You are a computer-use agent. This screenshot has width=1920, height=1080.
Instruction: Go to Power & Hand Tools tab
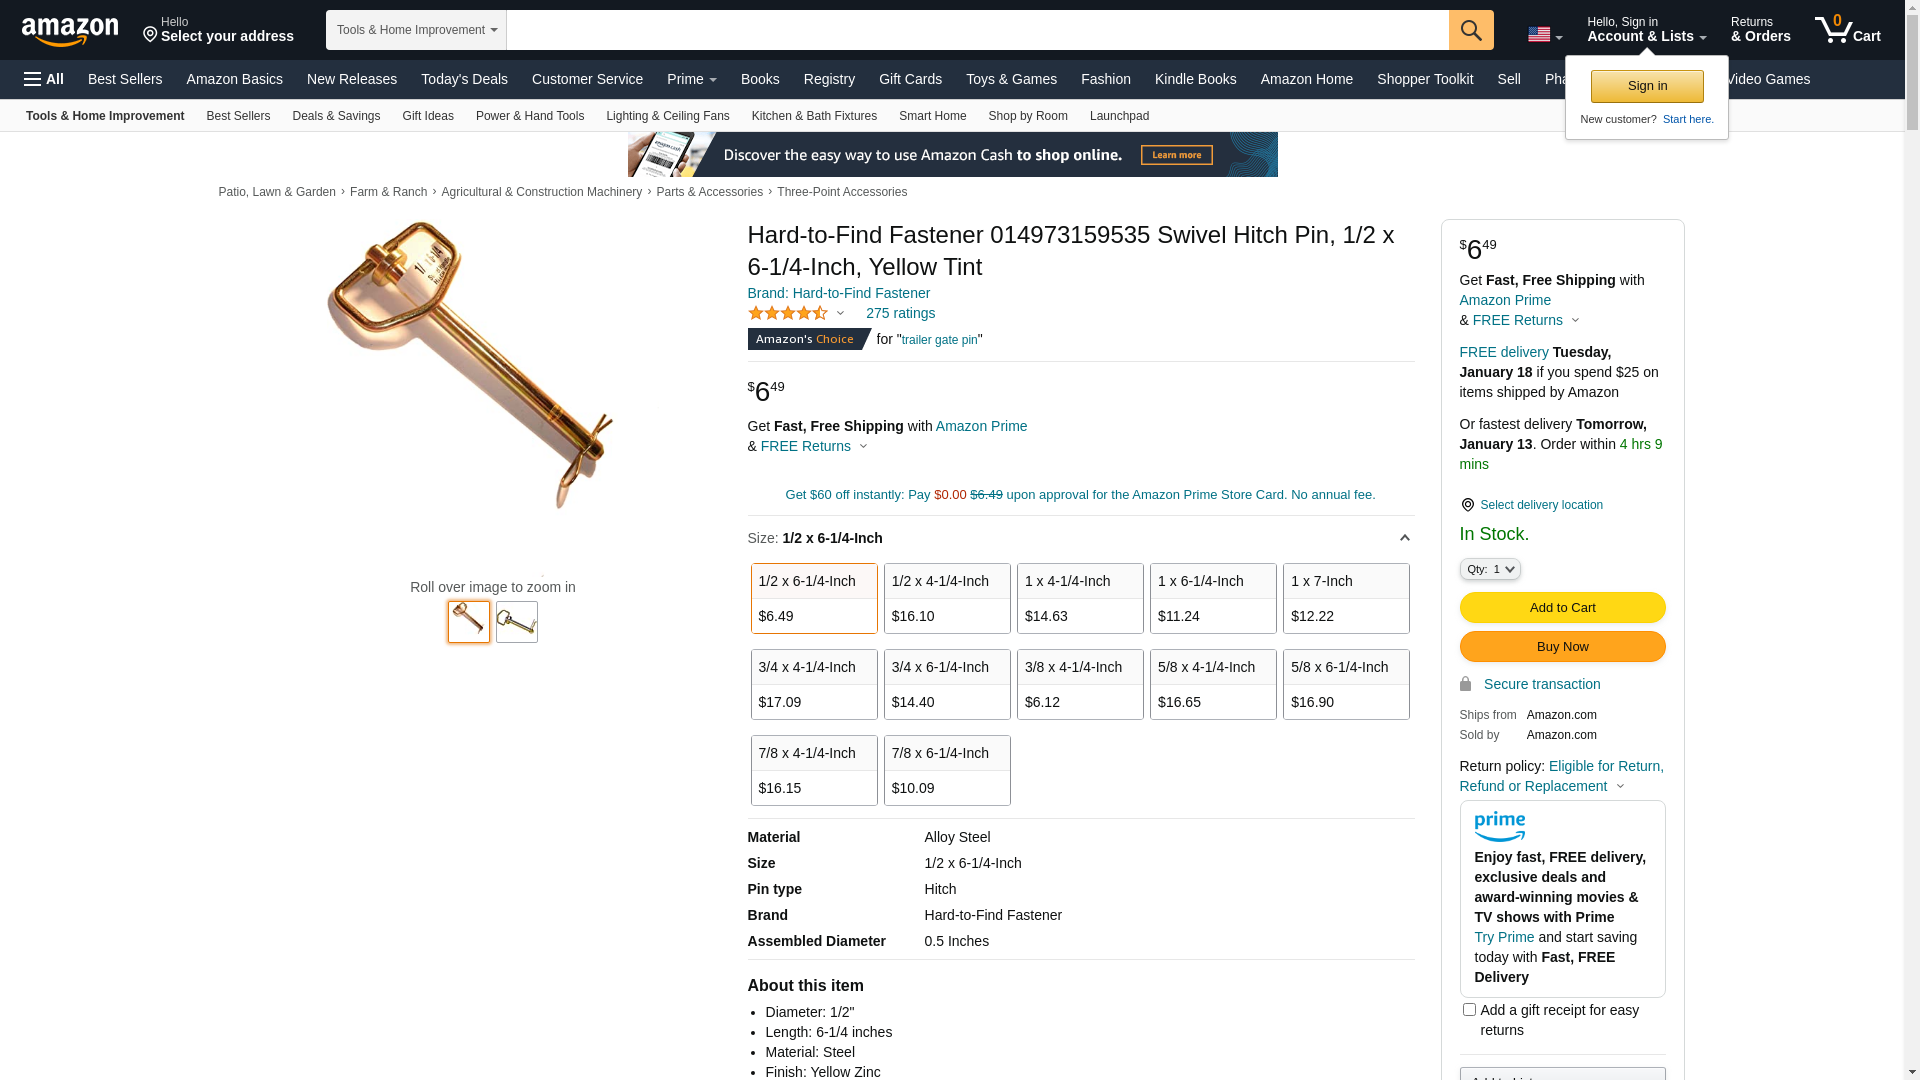(530, 116)
